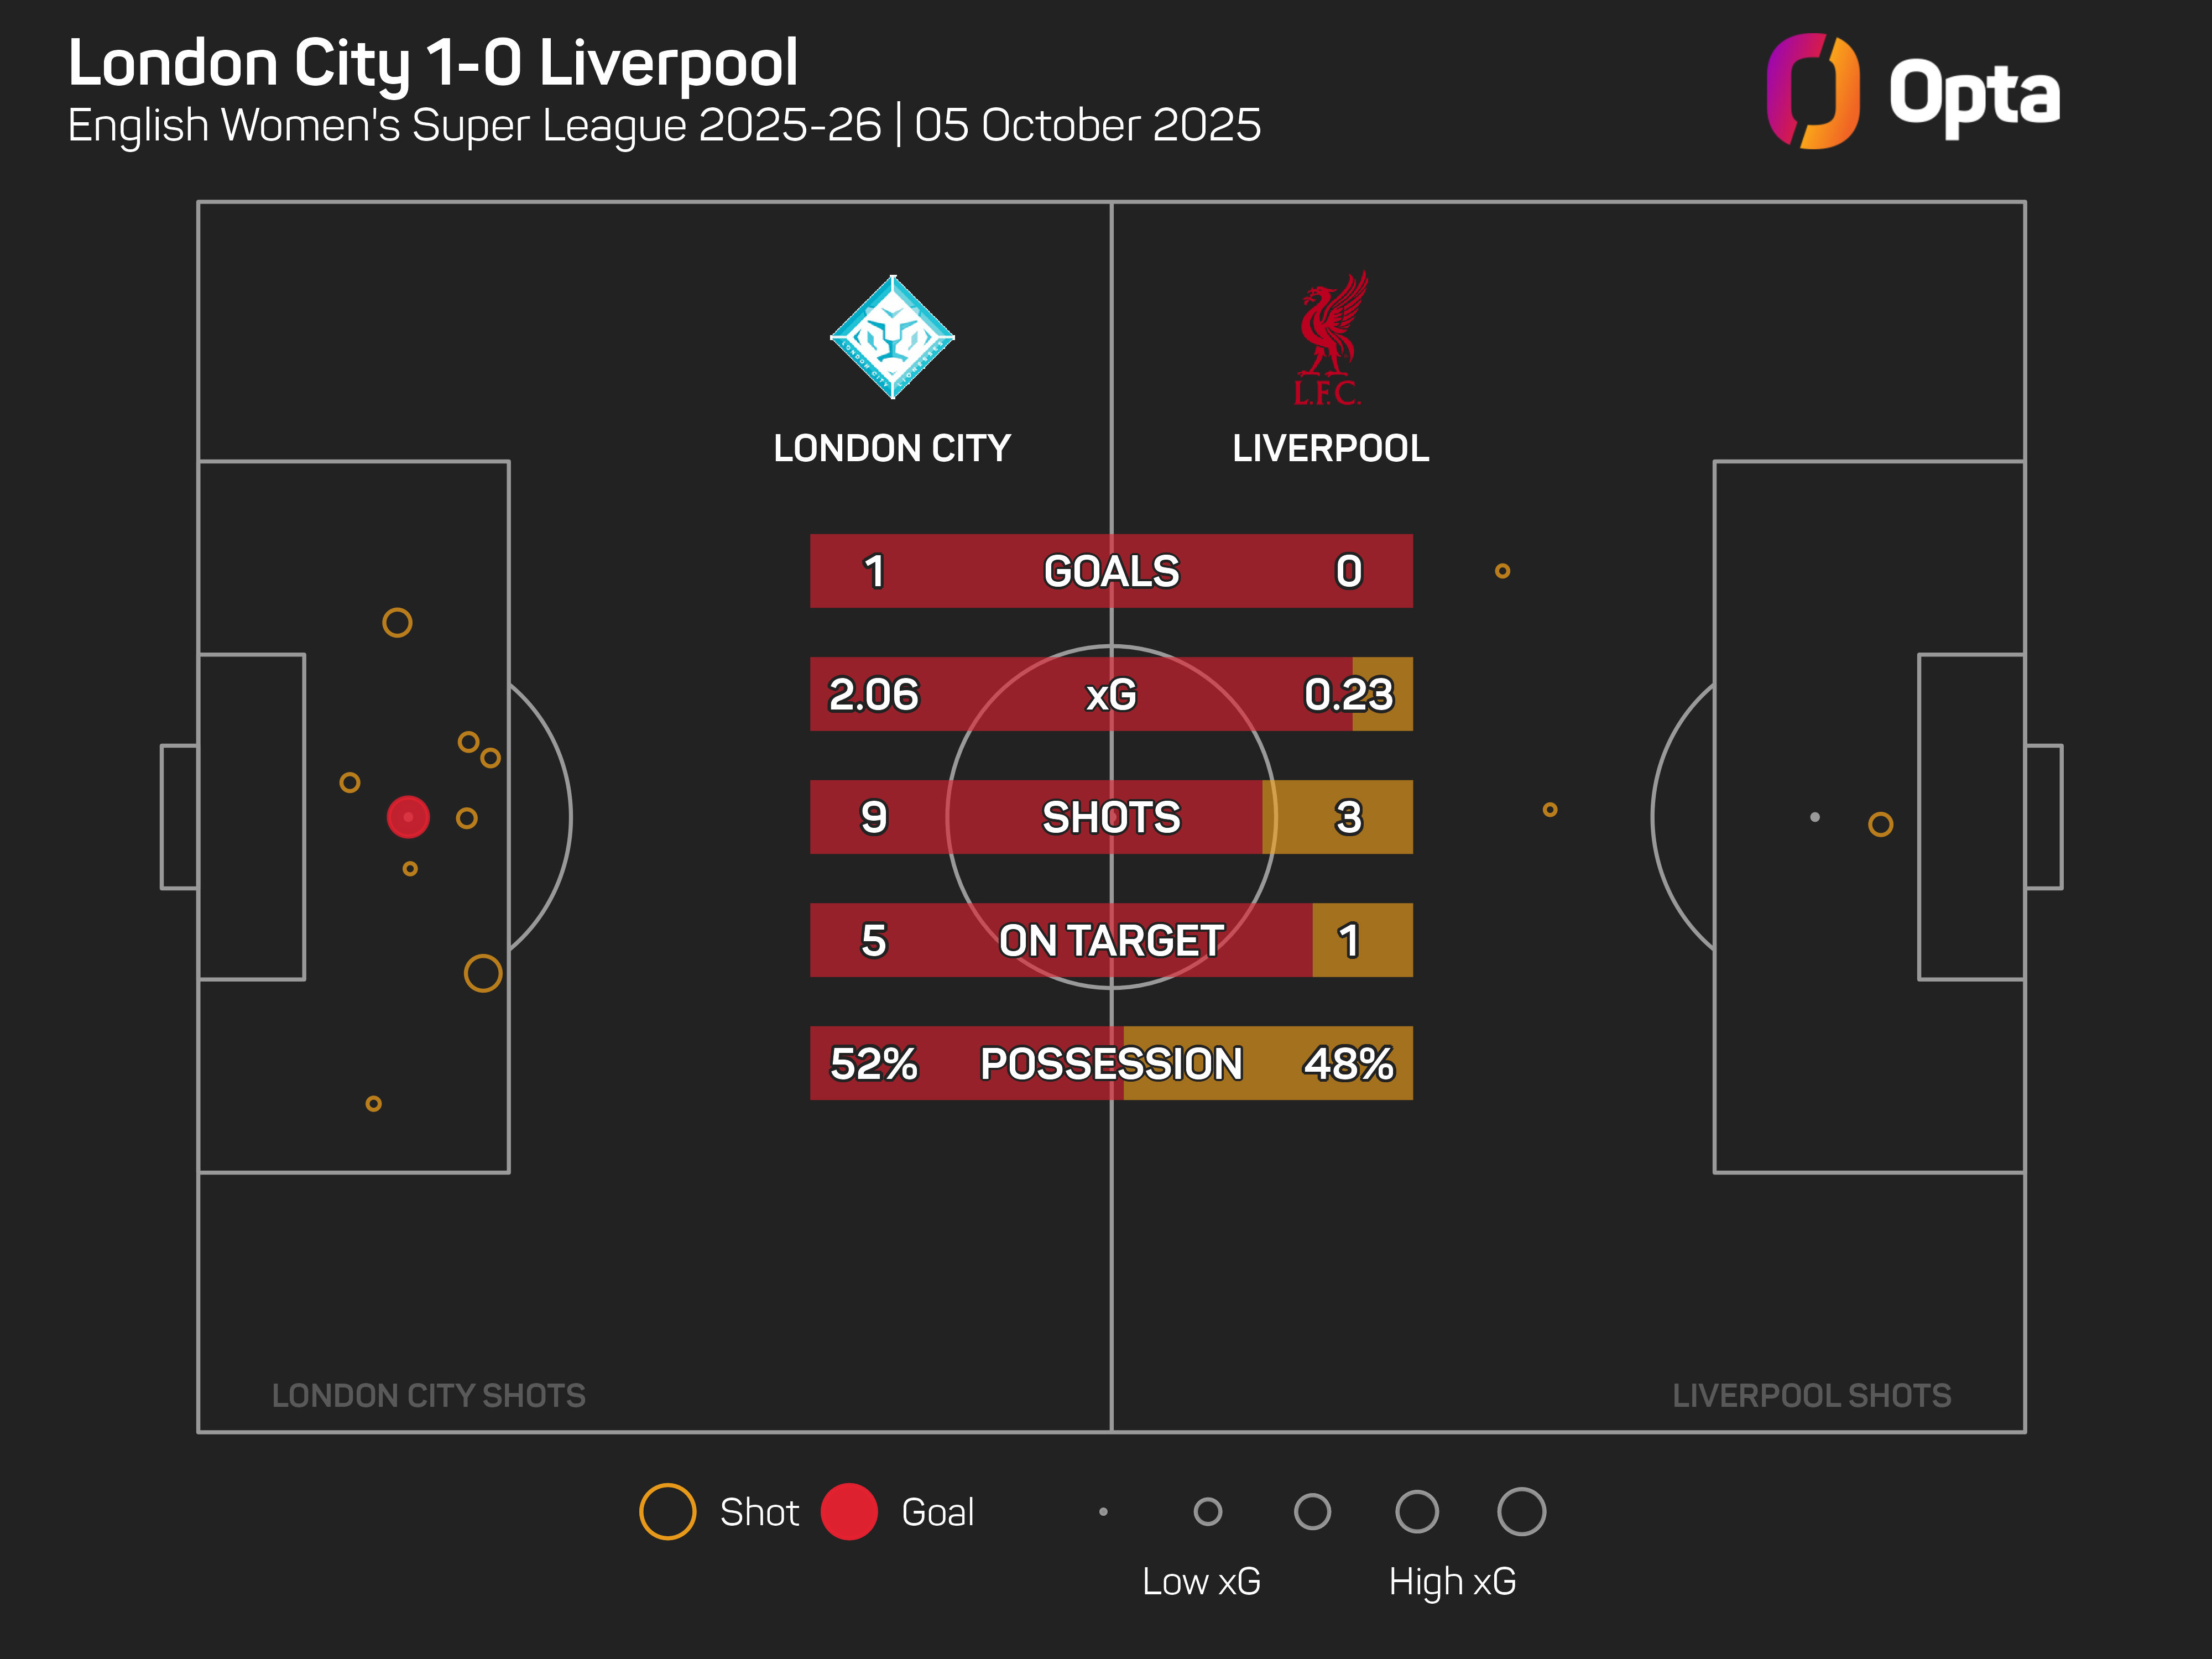Click the POSSESSION stat bar
The image size is (2212, 1659).
coord(1111,1063)
